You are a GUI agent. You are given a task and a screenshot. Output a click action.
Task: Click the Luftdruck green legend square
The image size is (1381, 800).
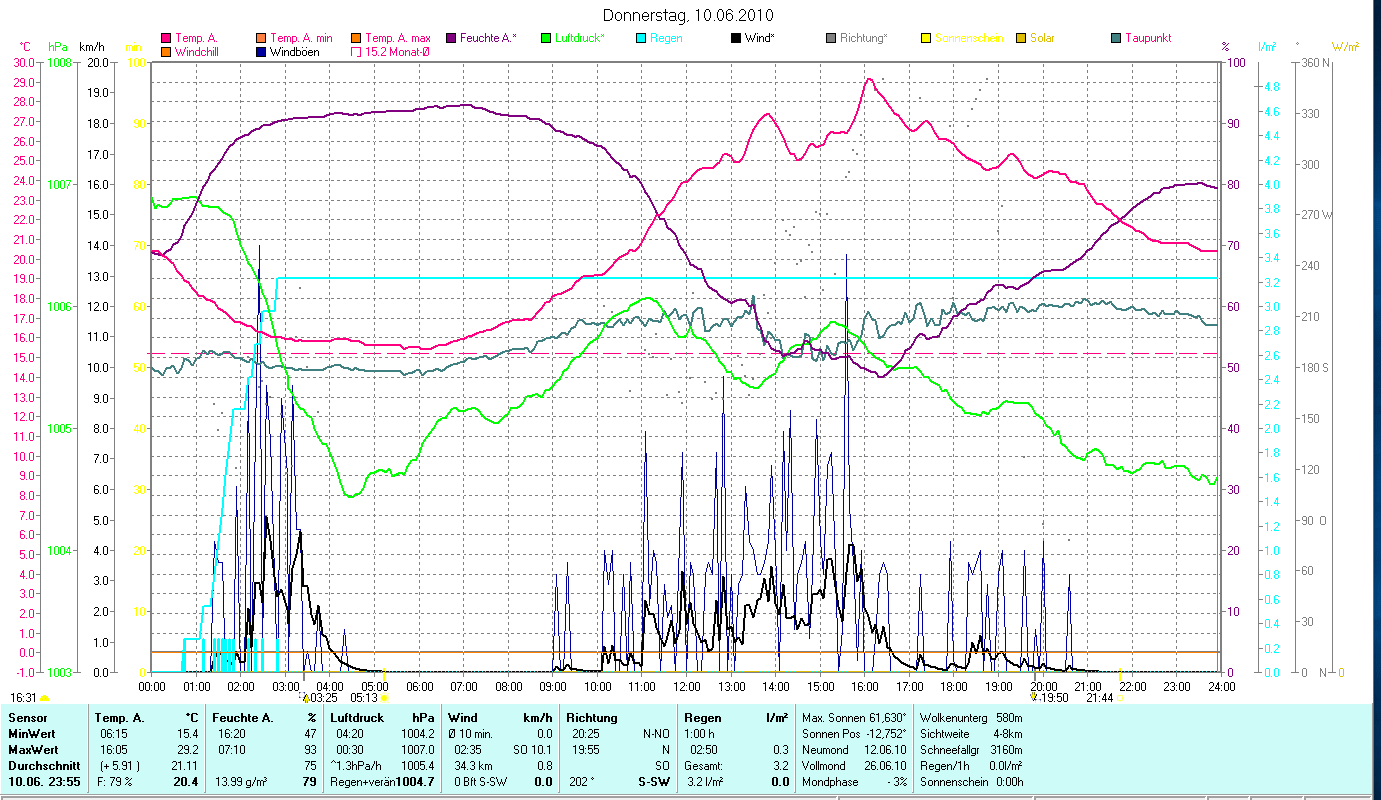pos(546,38)
